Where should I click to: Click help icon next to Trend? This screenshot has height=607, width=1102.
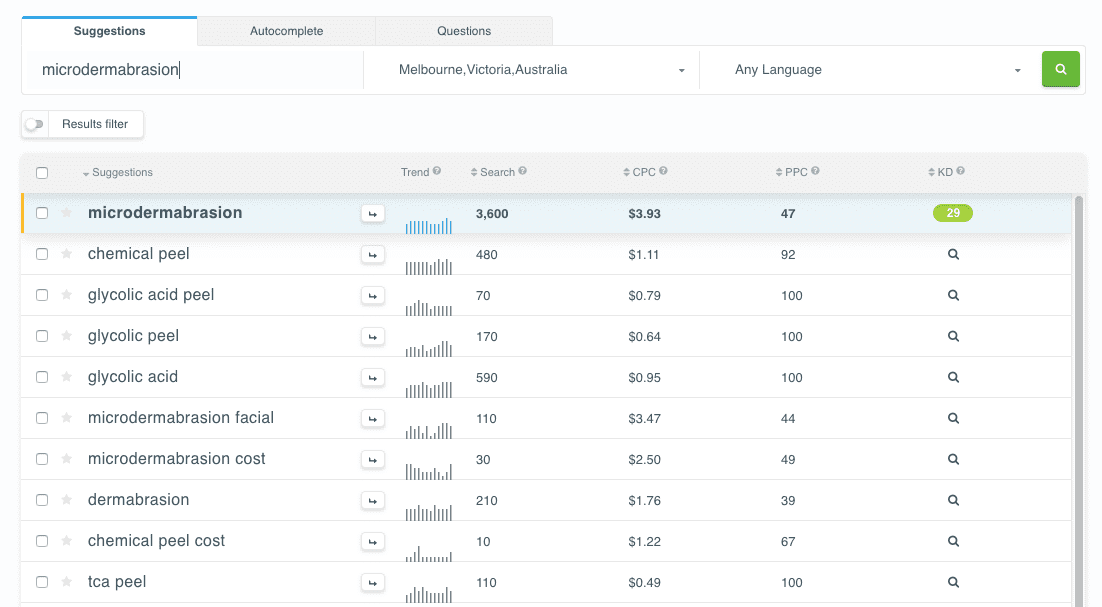coord(436,171)
